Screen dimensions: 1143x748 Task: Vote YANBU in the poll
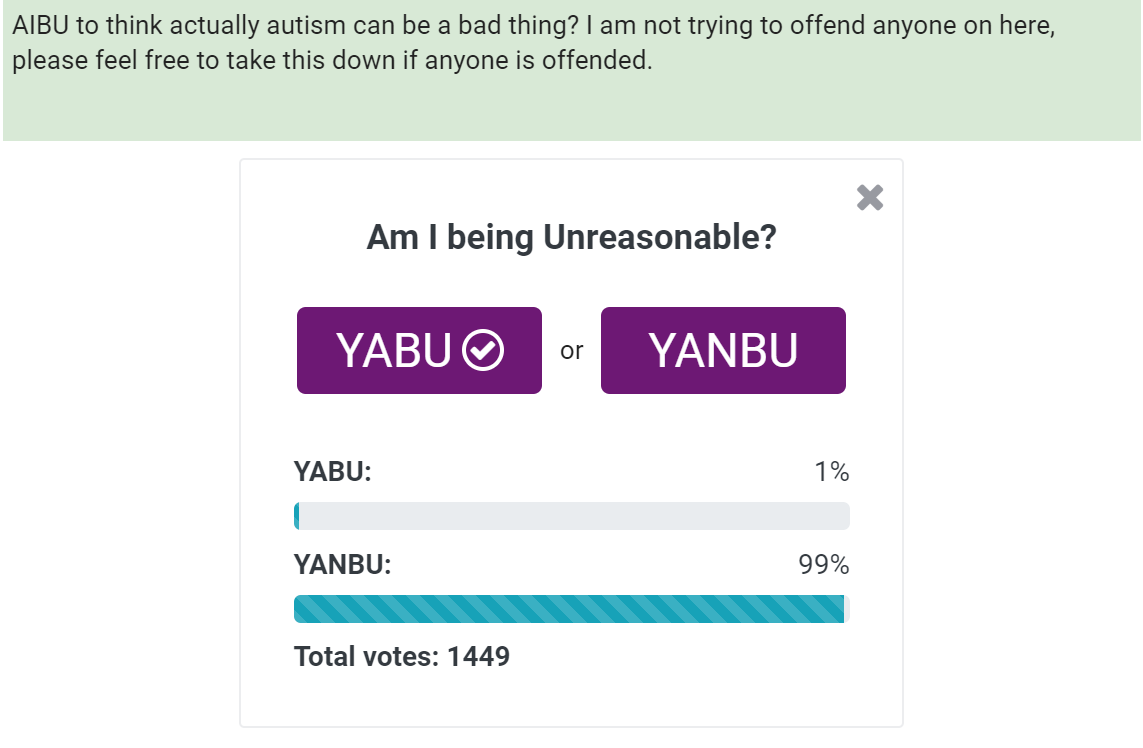[723, 351]
